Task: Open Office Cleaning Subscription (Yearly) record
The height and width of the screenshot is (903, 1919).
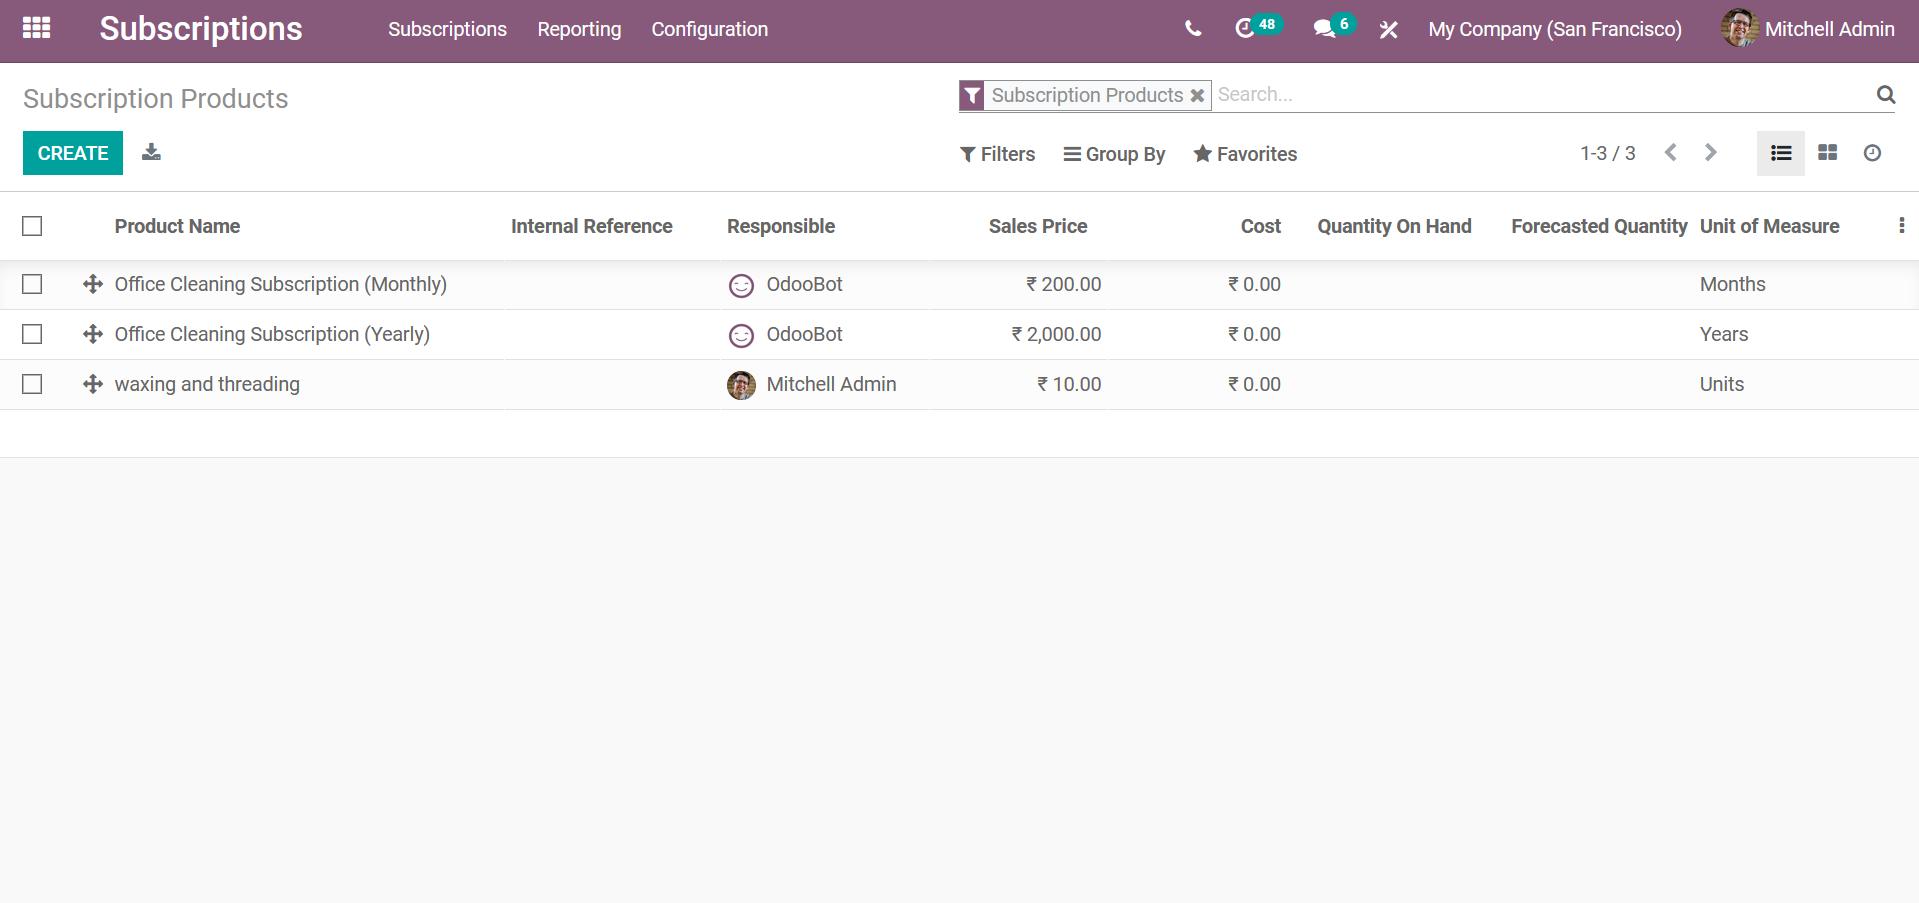Action: pos(272,334)
